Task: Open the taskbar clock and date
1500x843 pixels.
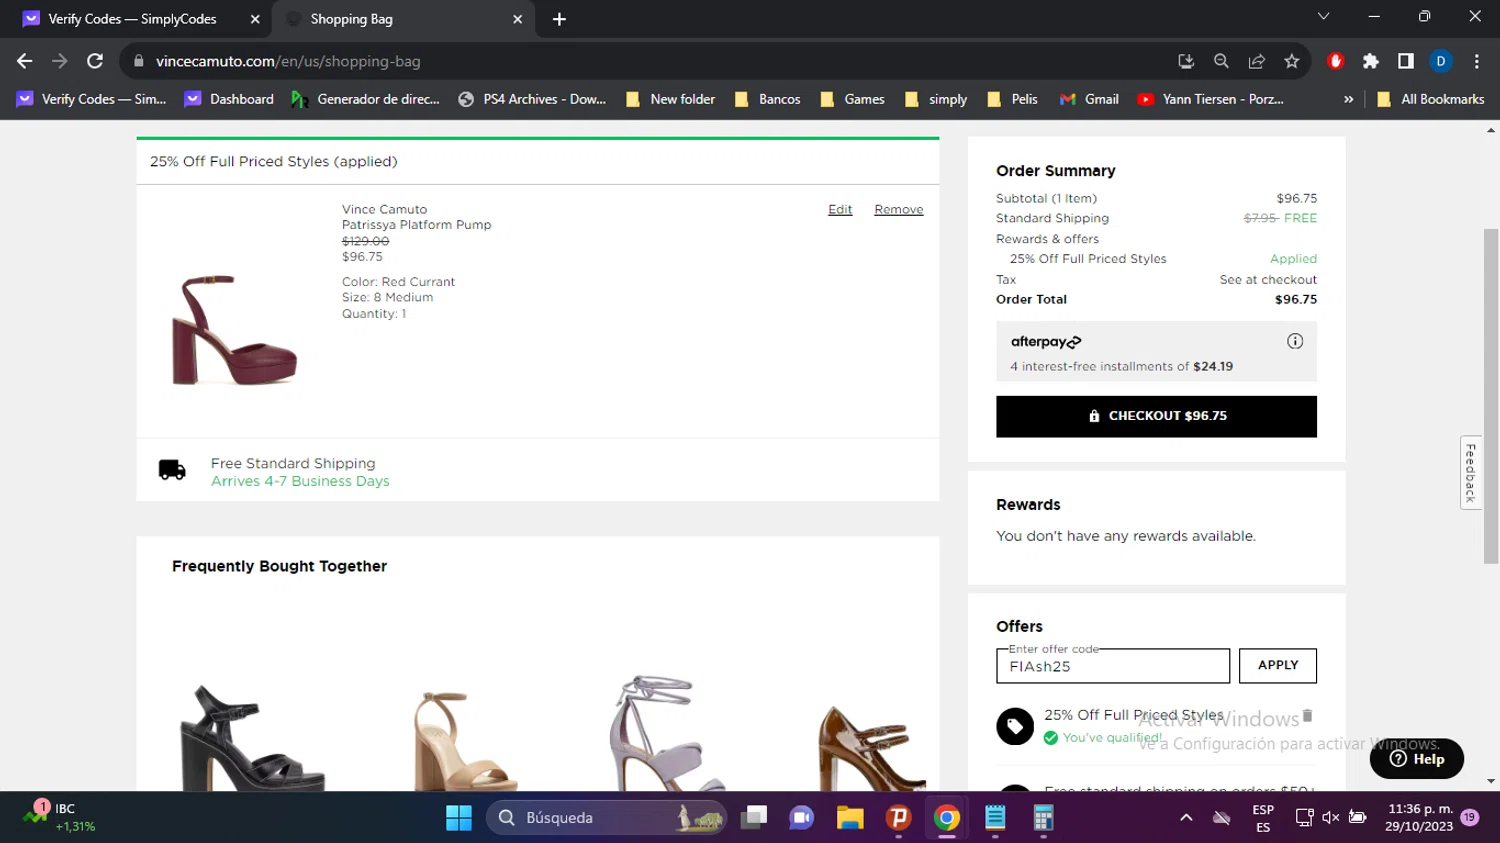Action: click(x=1419, y=817)
